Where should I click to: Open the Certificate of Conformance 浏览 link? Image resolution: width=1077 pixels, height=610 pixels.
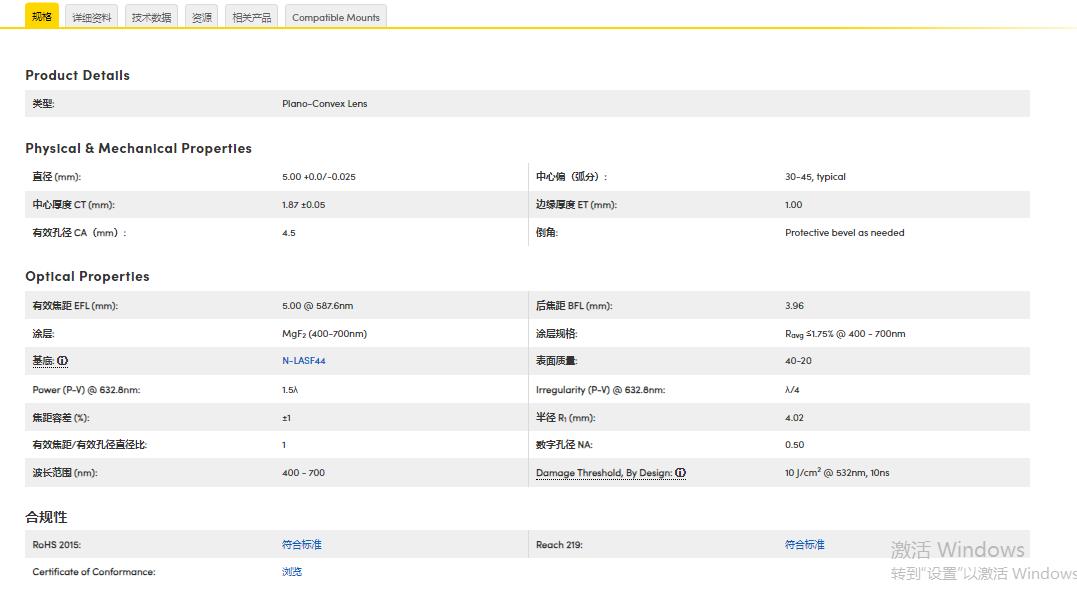(x=292, y=572)
